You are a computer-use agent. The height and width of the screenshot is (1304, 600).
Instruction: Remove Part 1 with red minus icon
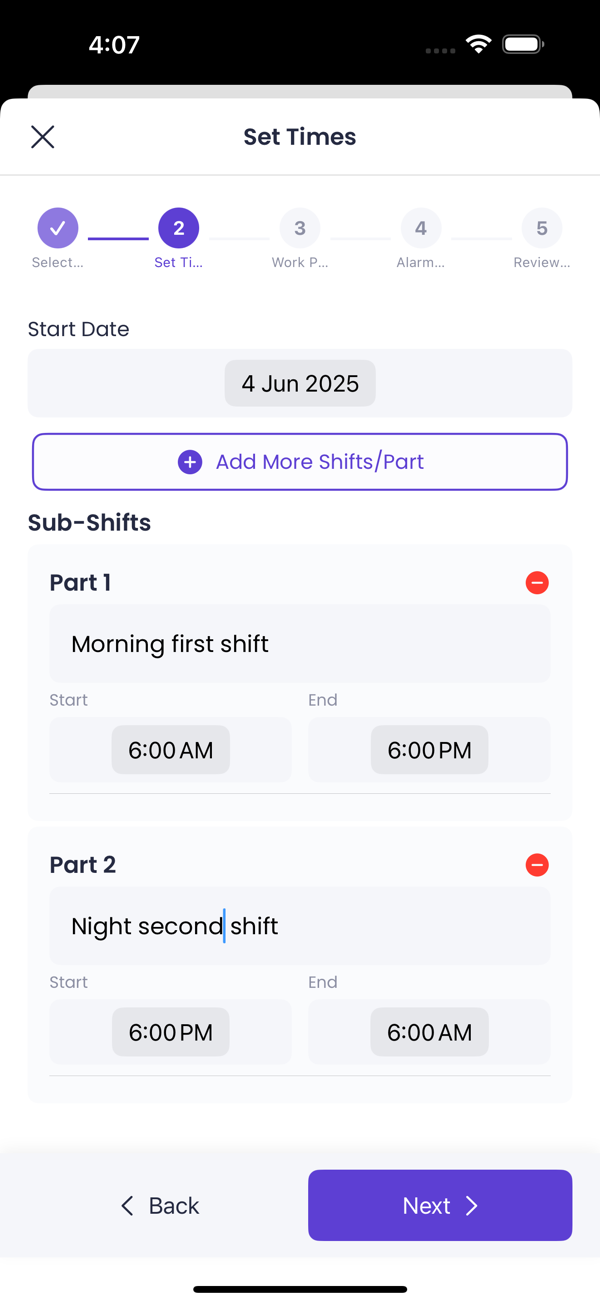tap(537, 582)
